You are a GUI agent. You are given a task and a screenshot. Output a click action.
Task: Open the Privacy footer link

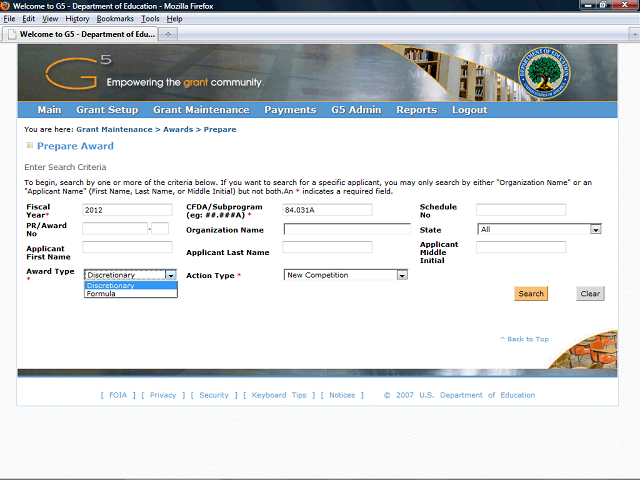[163, 395]
